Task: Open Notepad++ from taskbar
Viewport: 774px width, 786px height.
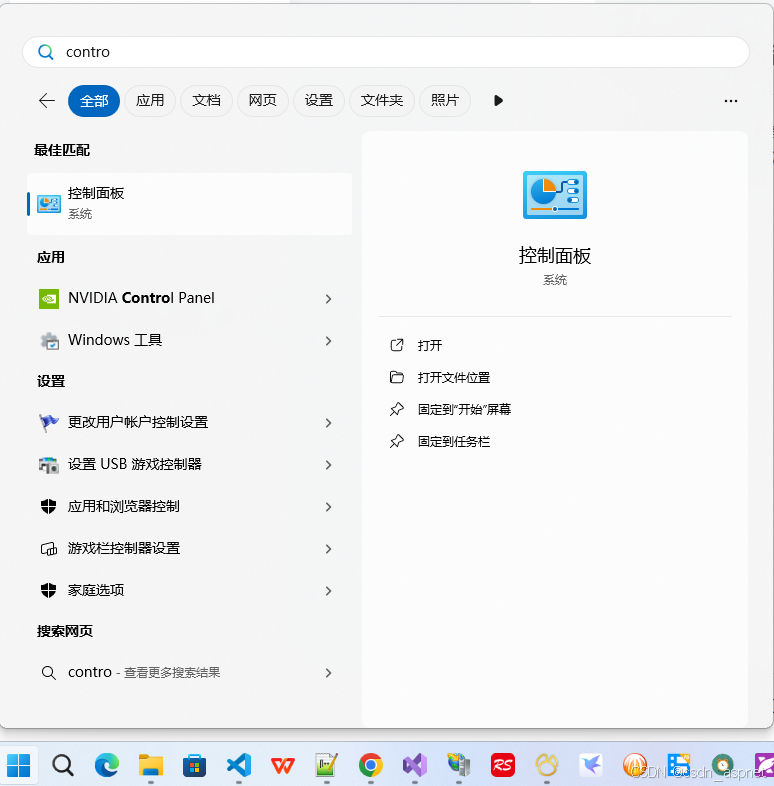Action: (x=327, y=765)
